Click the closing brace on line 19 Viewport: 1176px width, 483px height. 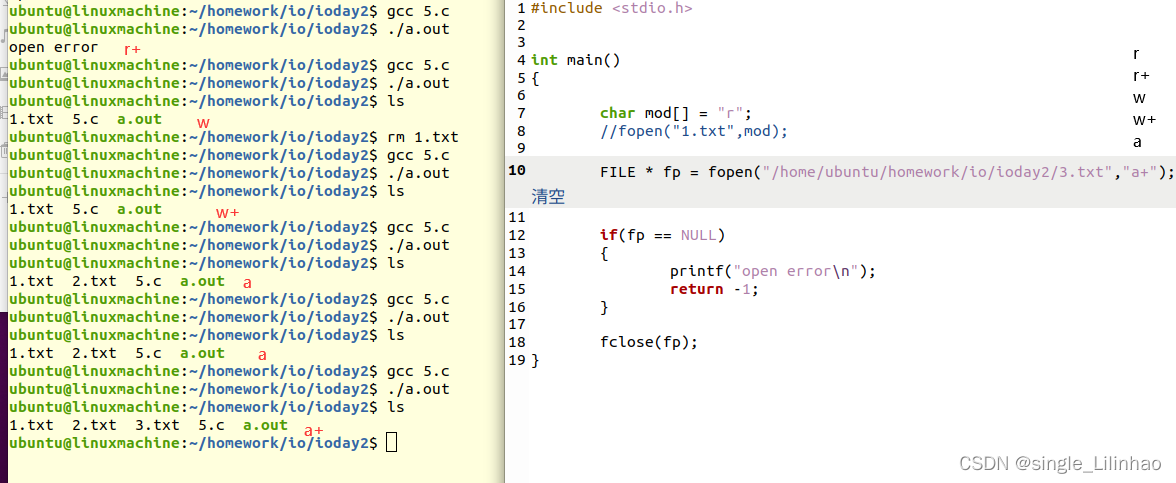[535, 360]
